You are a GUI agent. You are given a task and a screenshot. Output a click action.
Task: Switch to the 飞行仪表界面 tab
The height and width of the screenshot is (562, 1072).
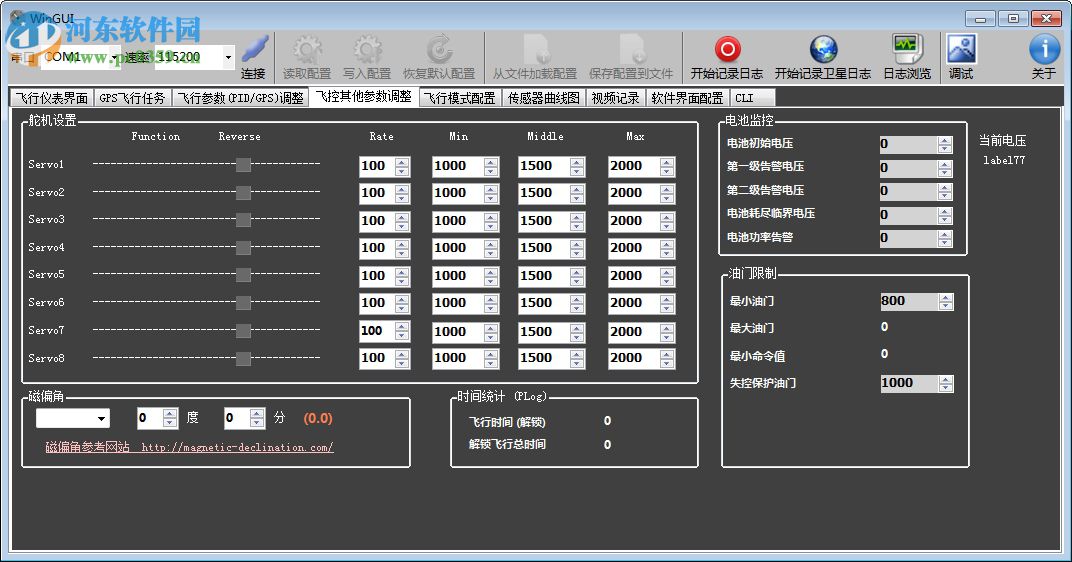pyautogui.click(x=52, y=98)
